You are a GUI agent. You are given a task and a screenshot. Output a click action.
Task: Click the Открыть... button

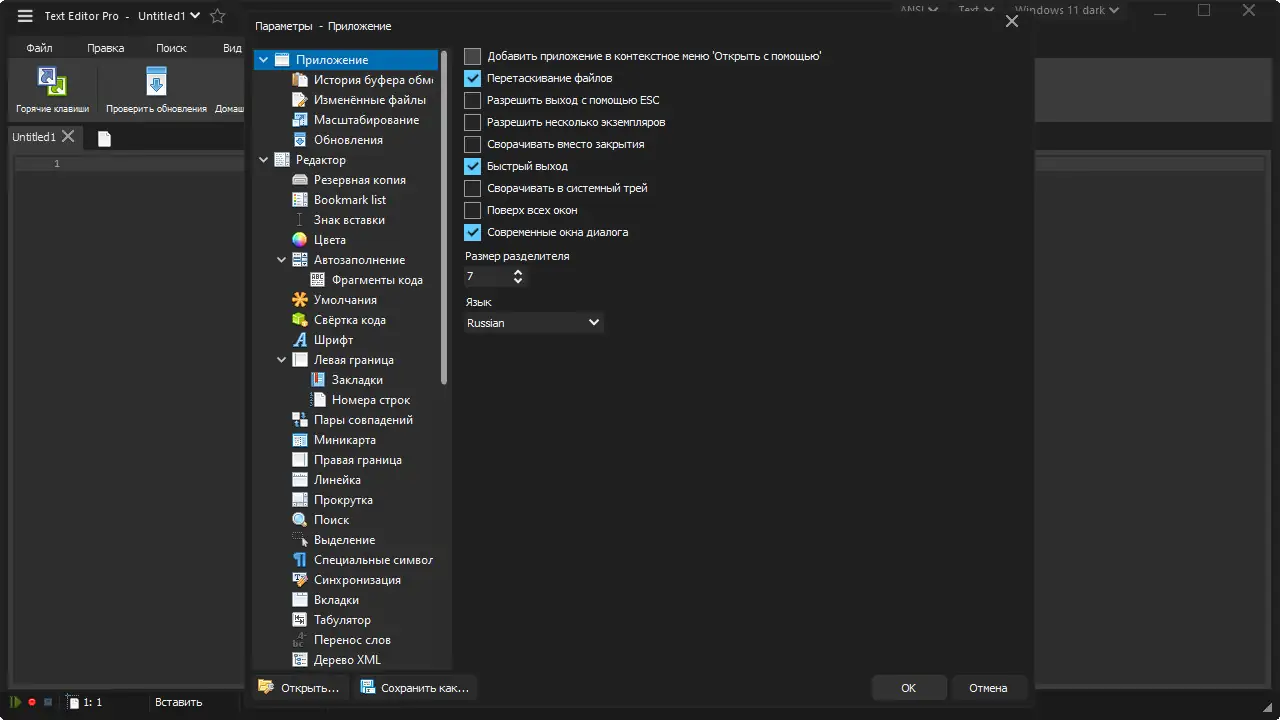pyautogui.click(x=300, y=688)
